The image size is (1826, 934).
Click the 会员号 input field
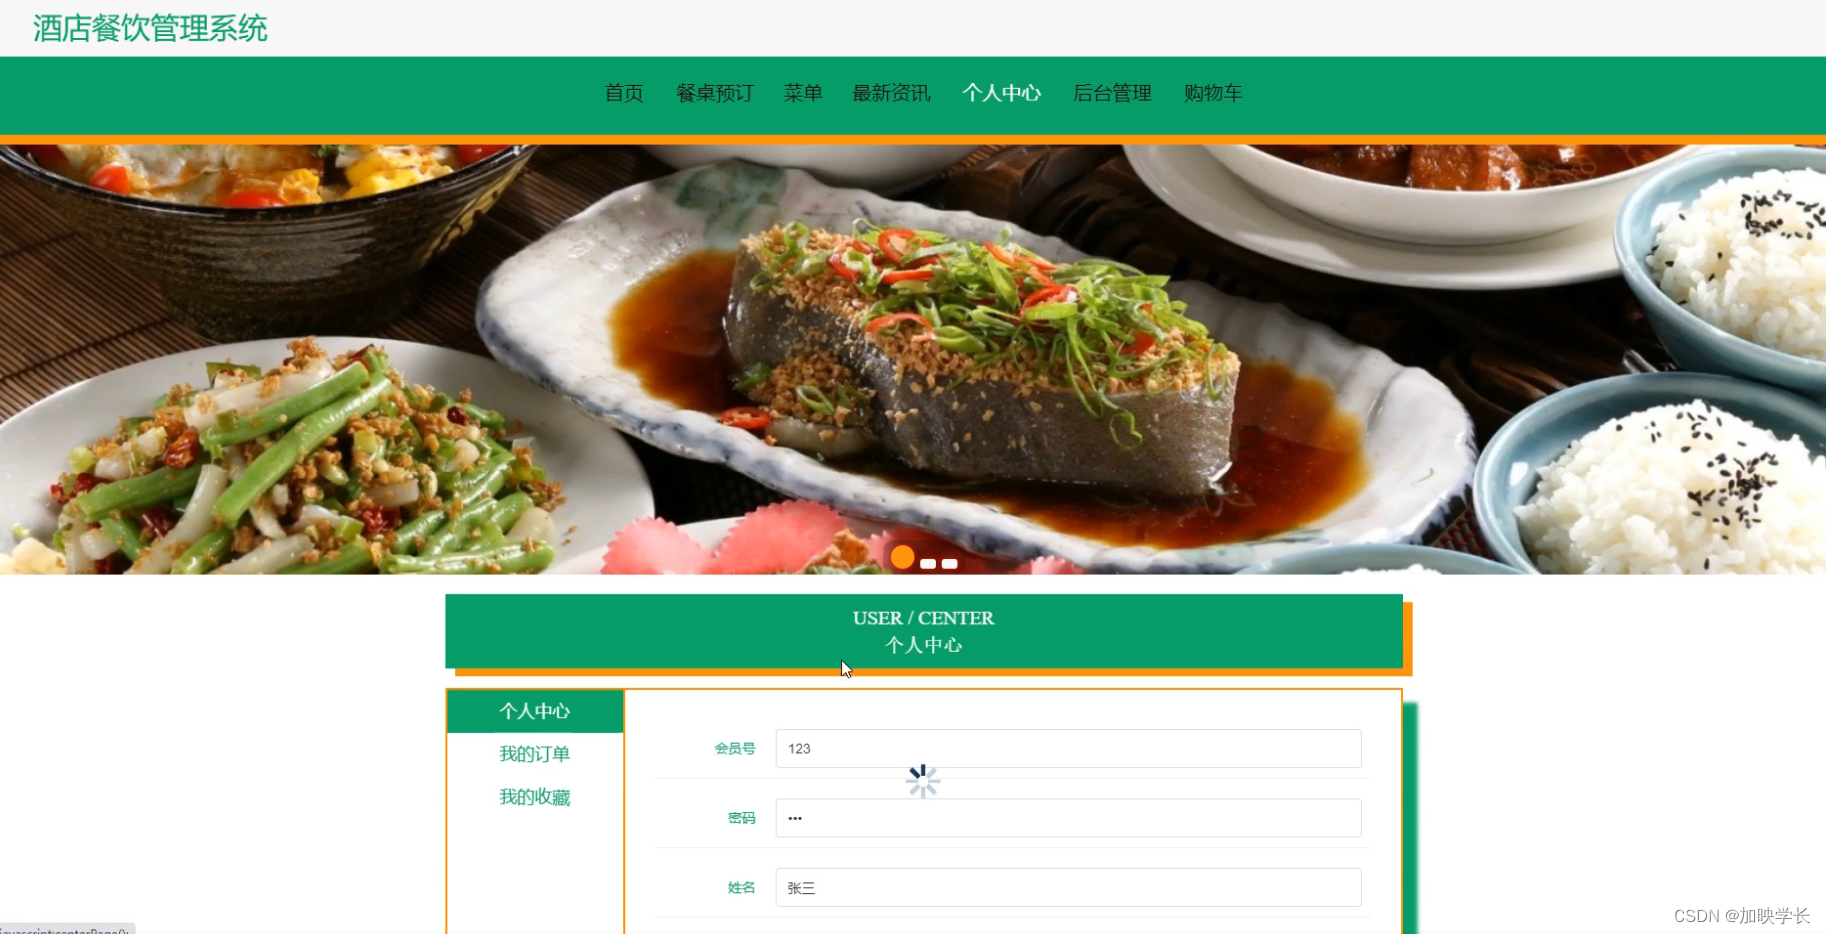[x=1066, y=748]
